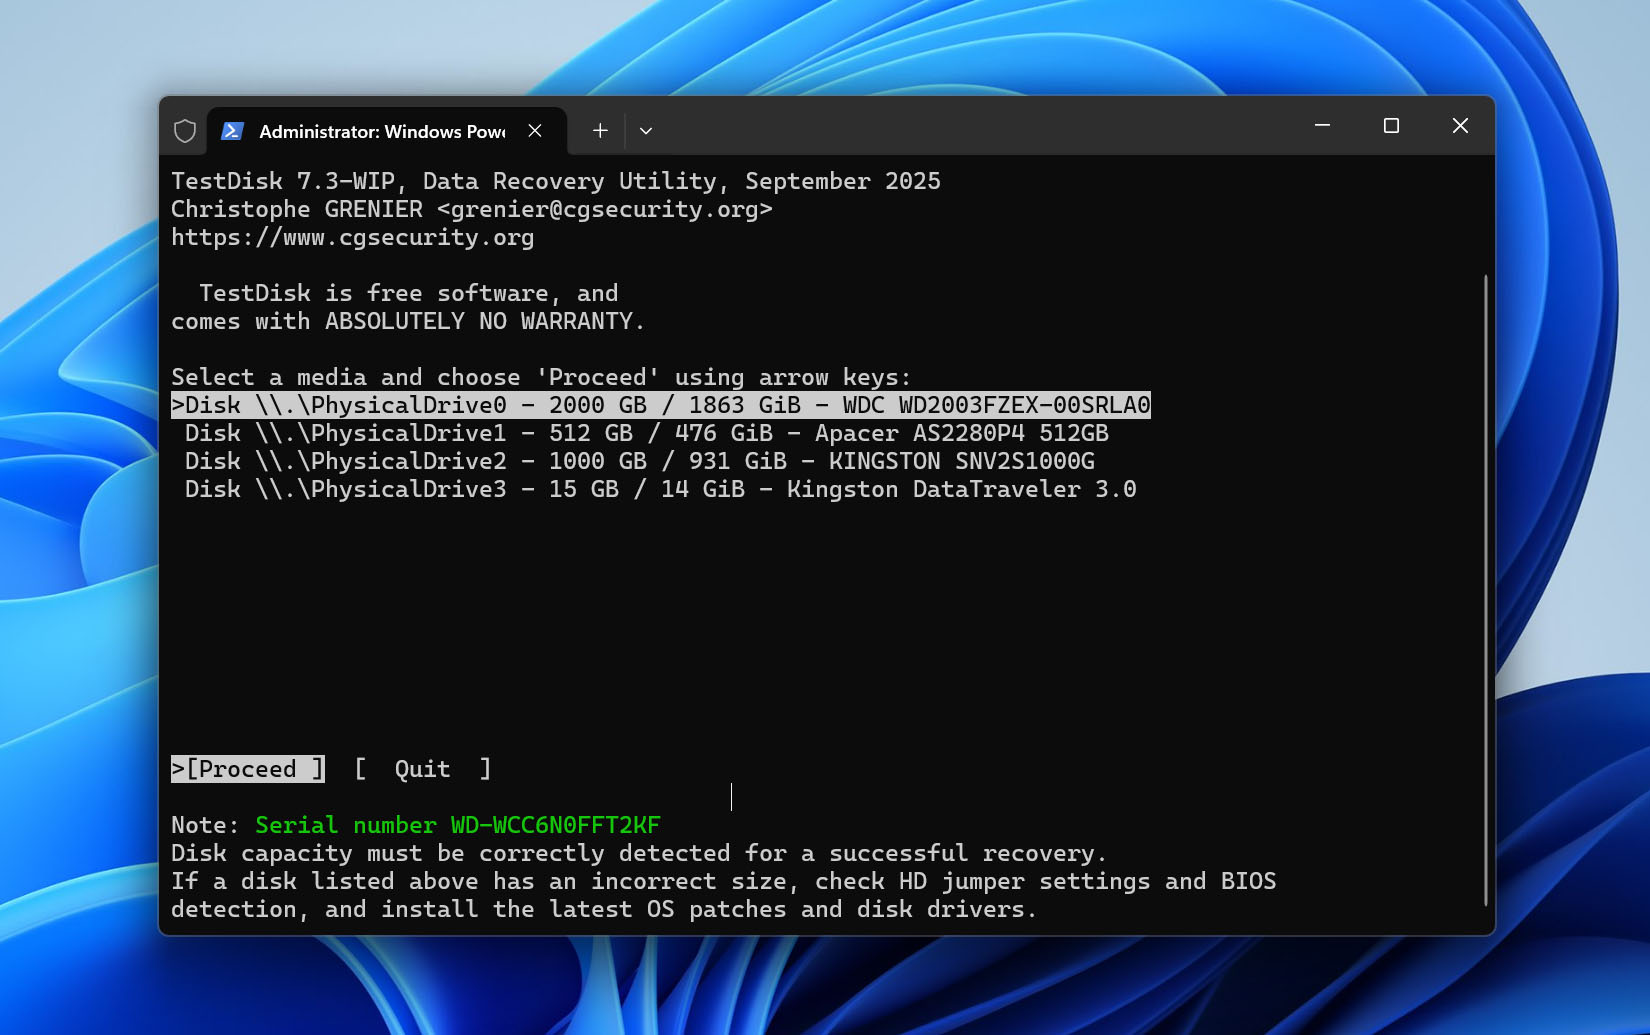Click the 'Select a media and choose' prompt
The height and width of the screenshot is (1035, 1650).
coord(541,378)
